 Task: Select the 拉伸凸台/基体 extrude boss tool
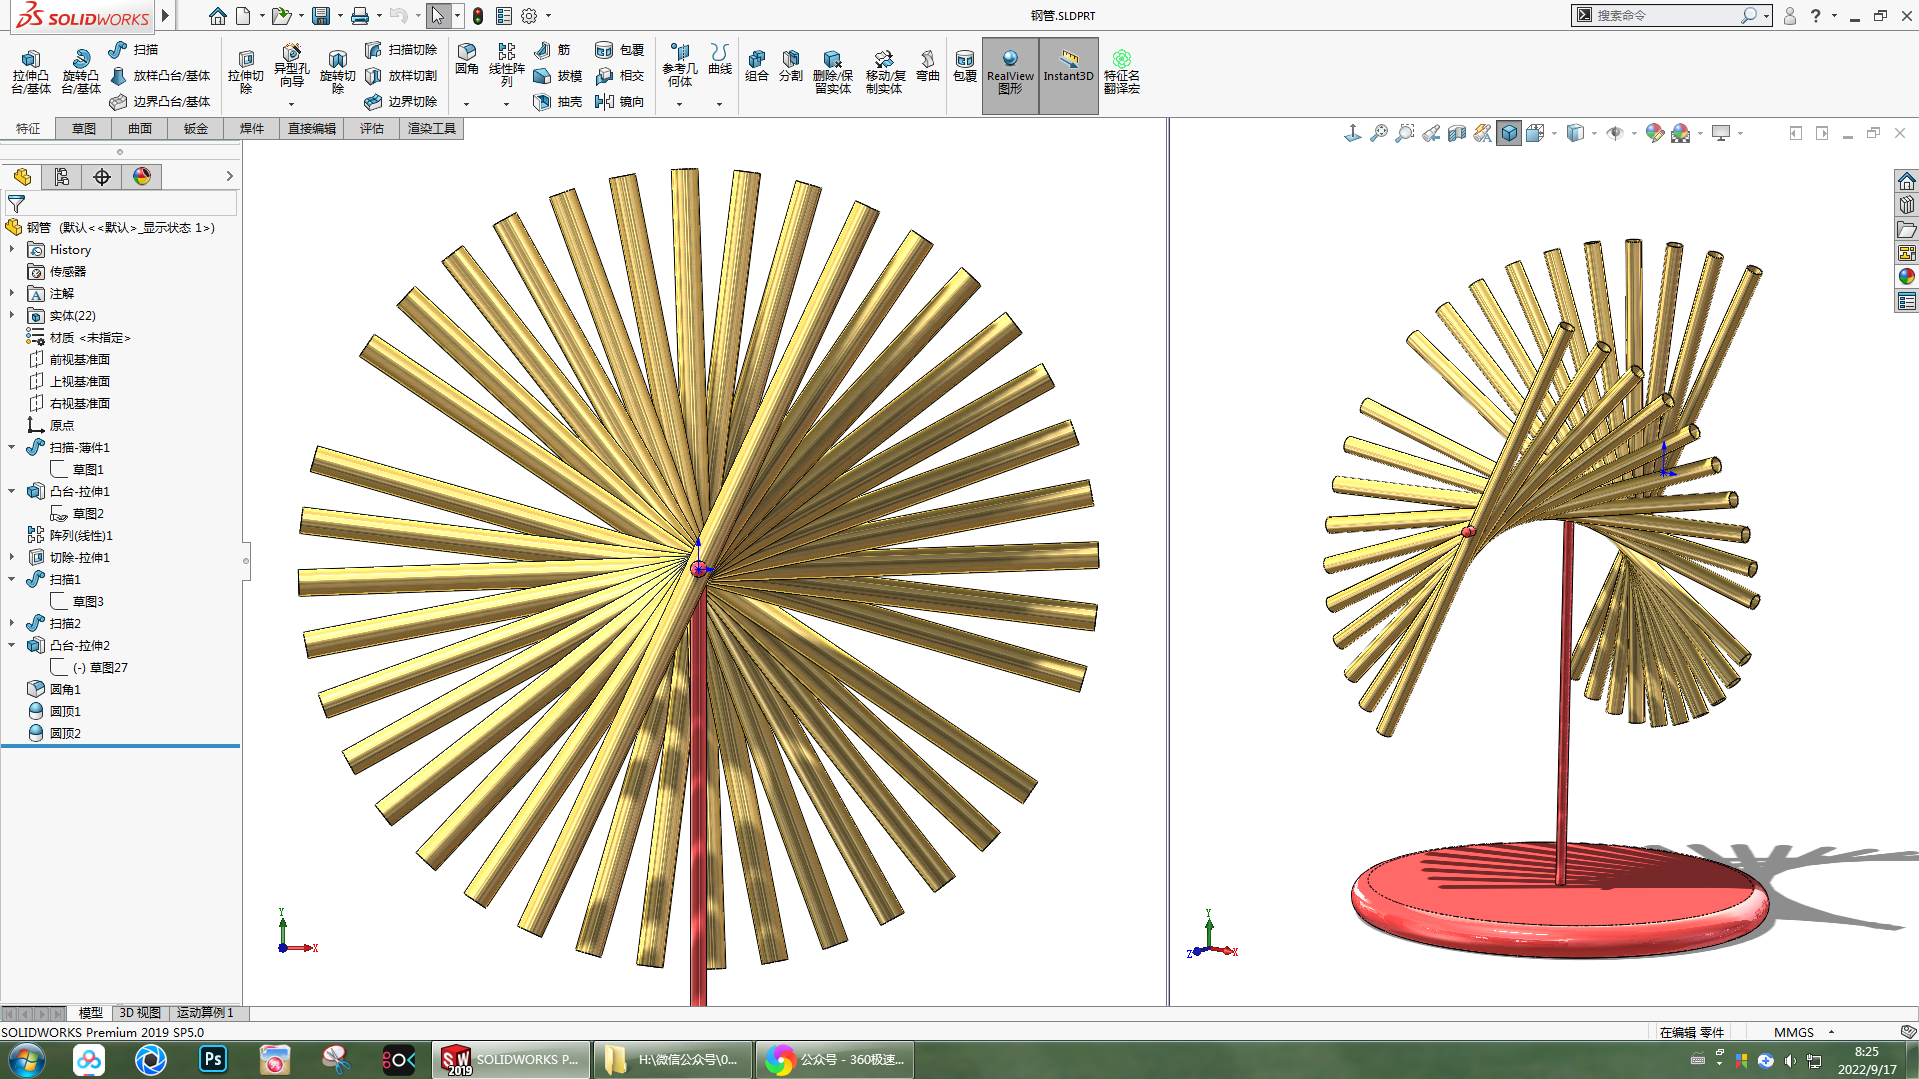[x=31, y=72]
